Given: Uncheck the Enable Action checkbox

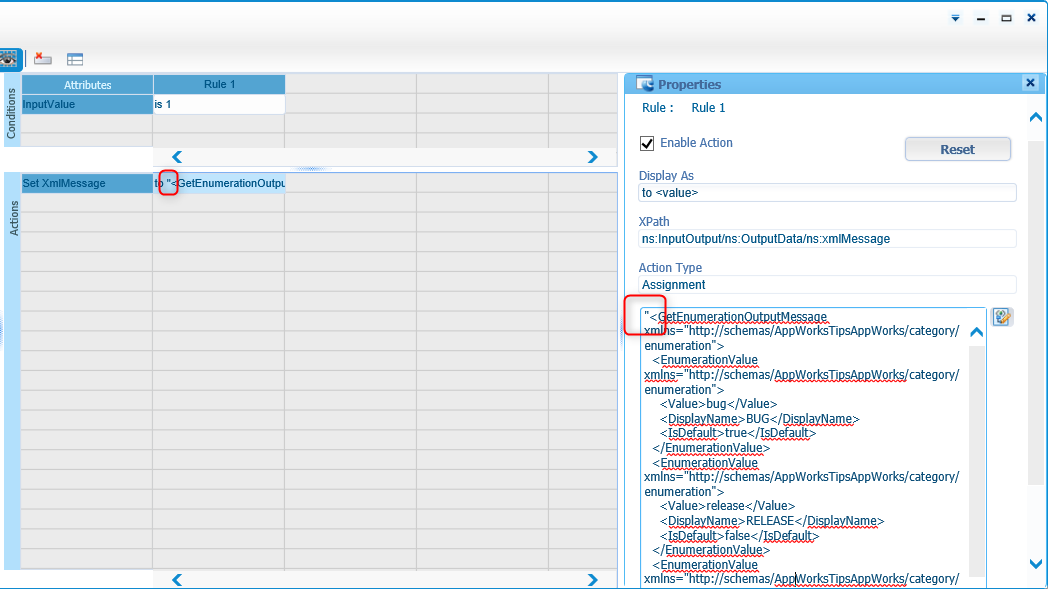Looking at the screenshot, I should click(647, 143).
